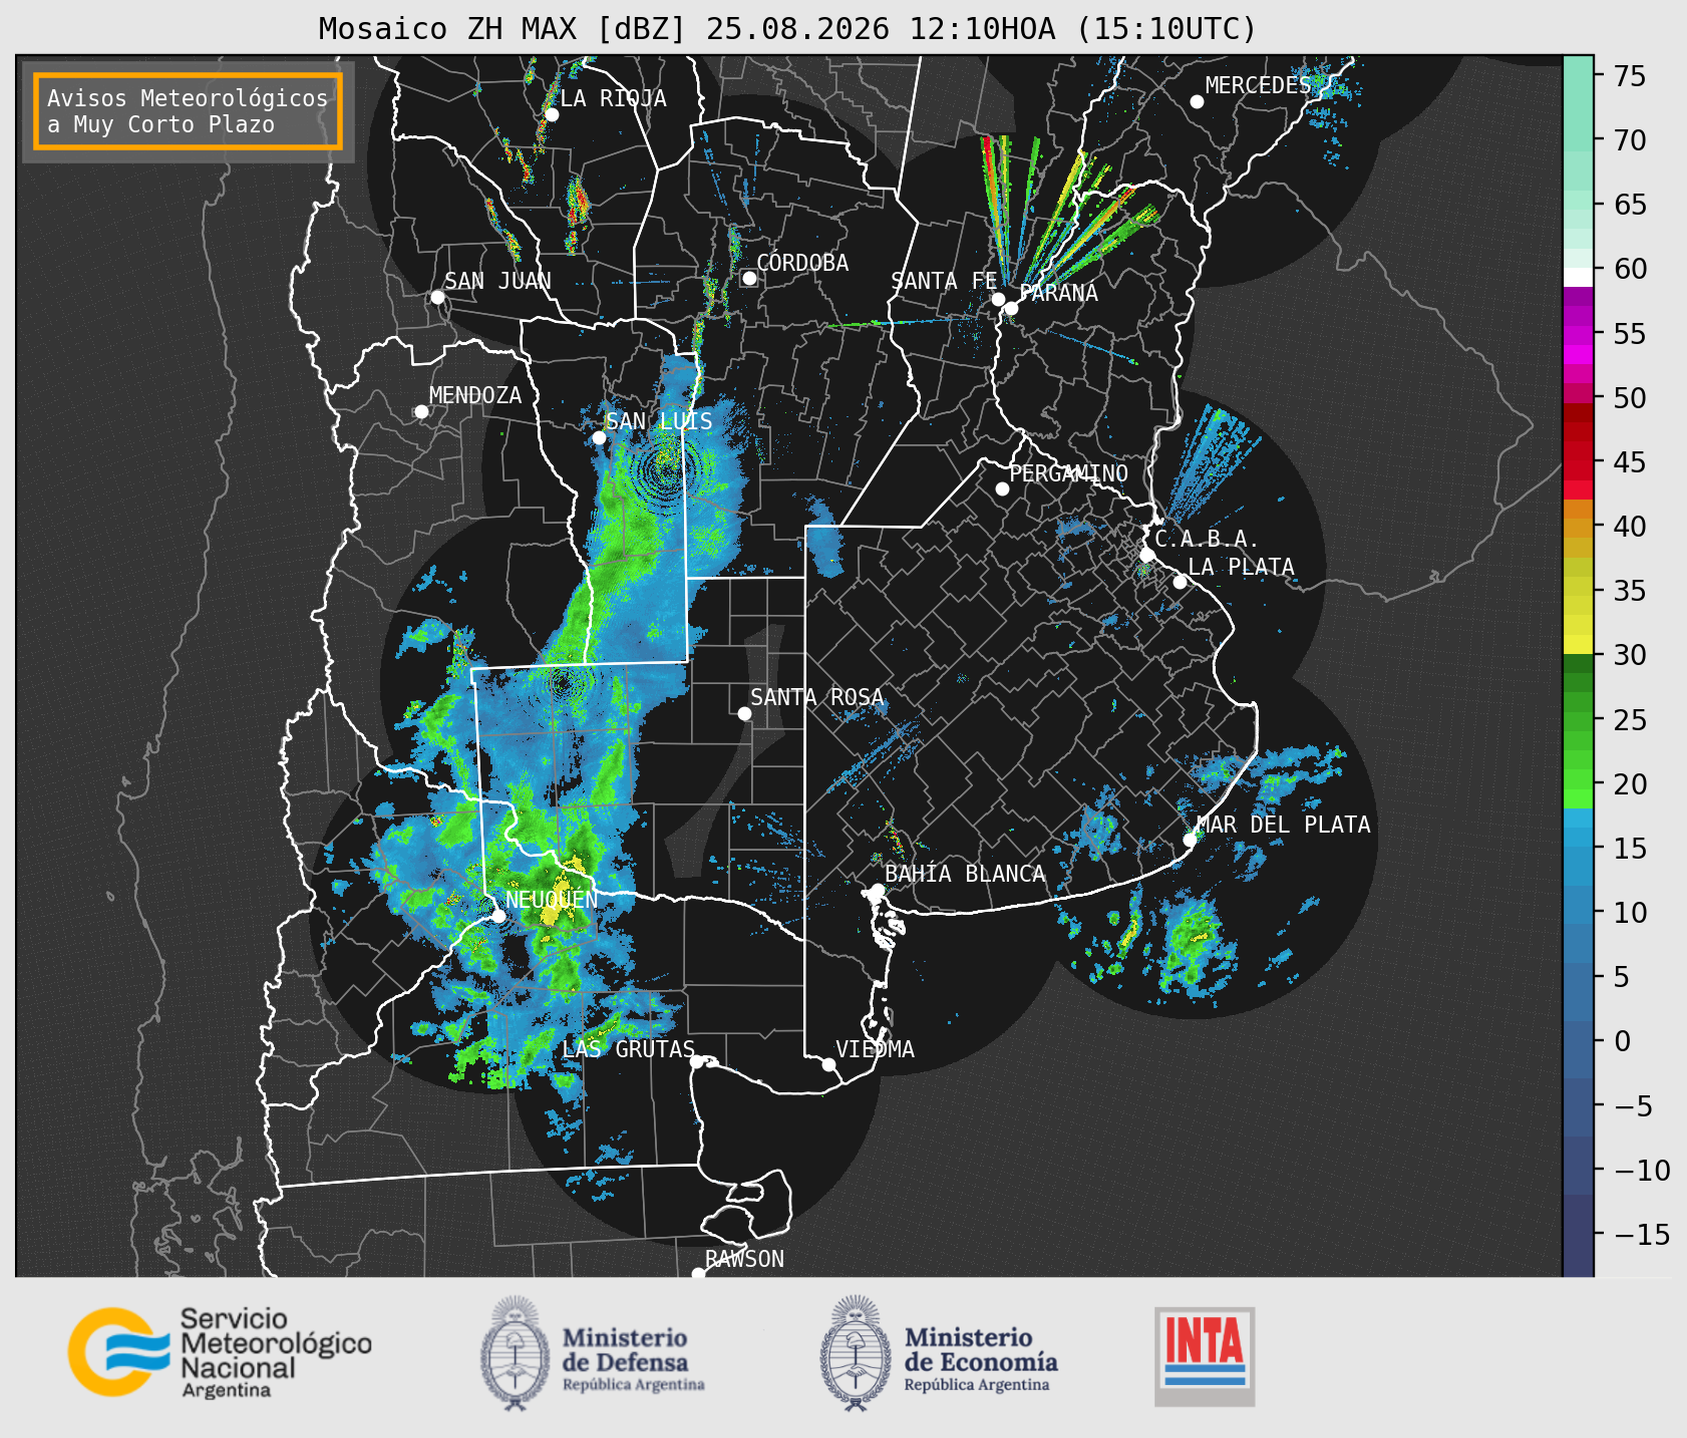Screen dimensions: 1687x1438
Task: Click the Mar del Plata city marker
Action: (1190, 840)
